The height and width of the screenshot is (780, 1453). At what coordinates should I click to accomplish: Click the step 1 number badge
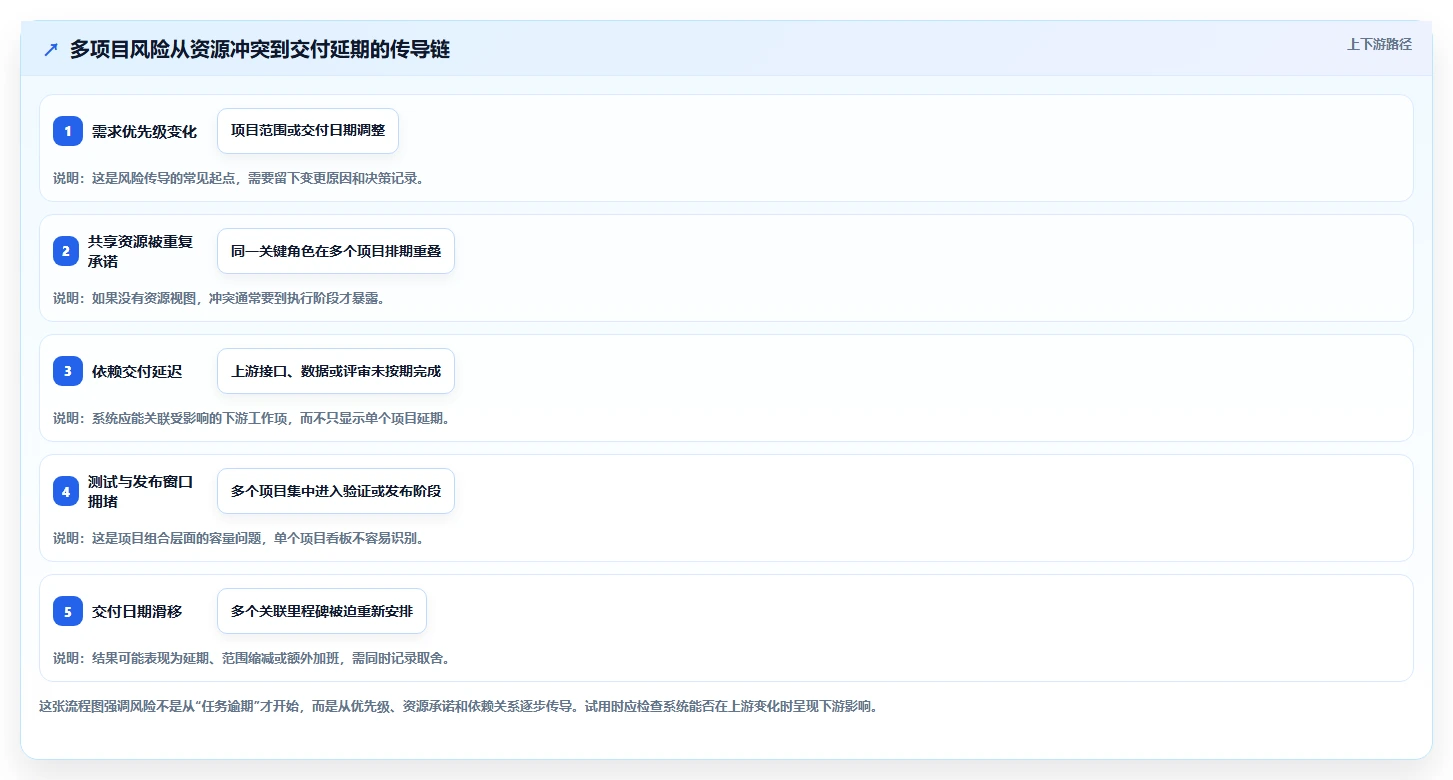click(x=68, y=131)
